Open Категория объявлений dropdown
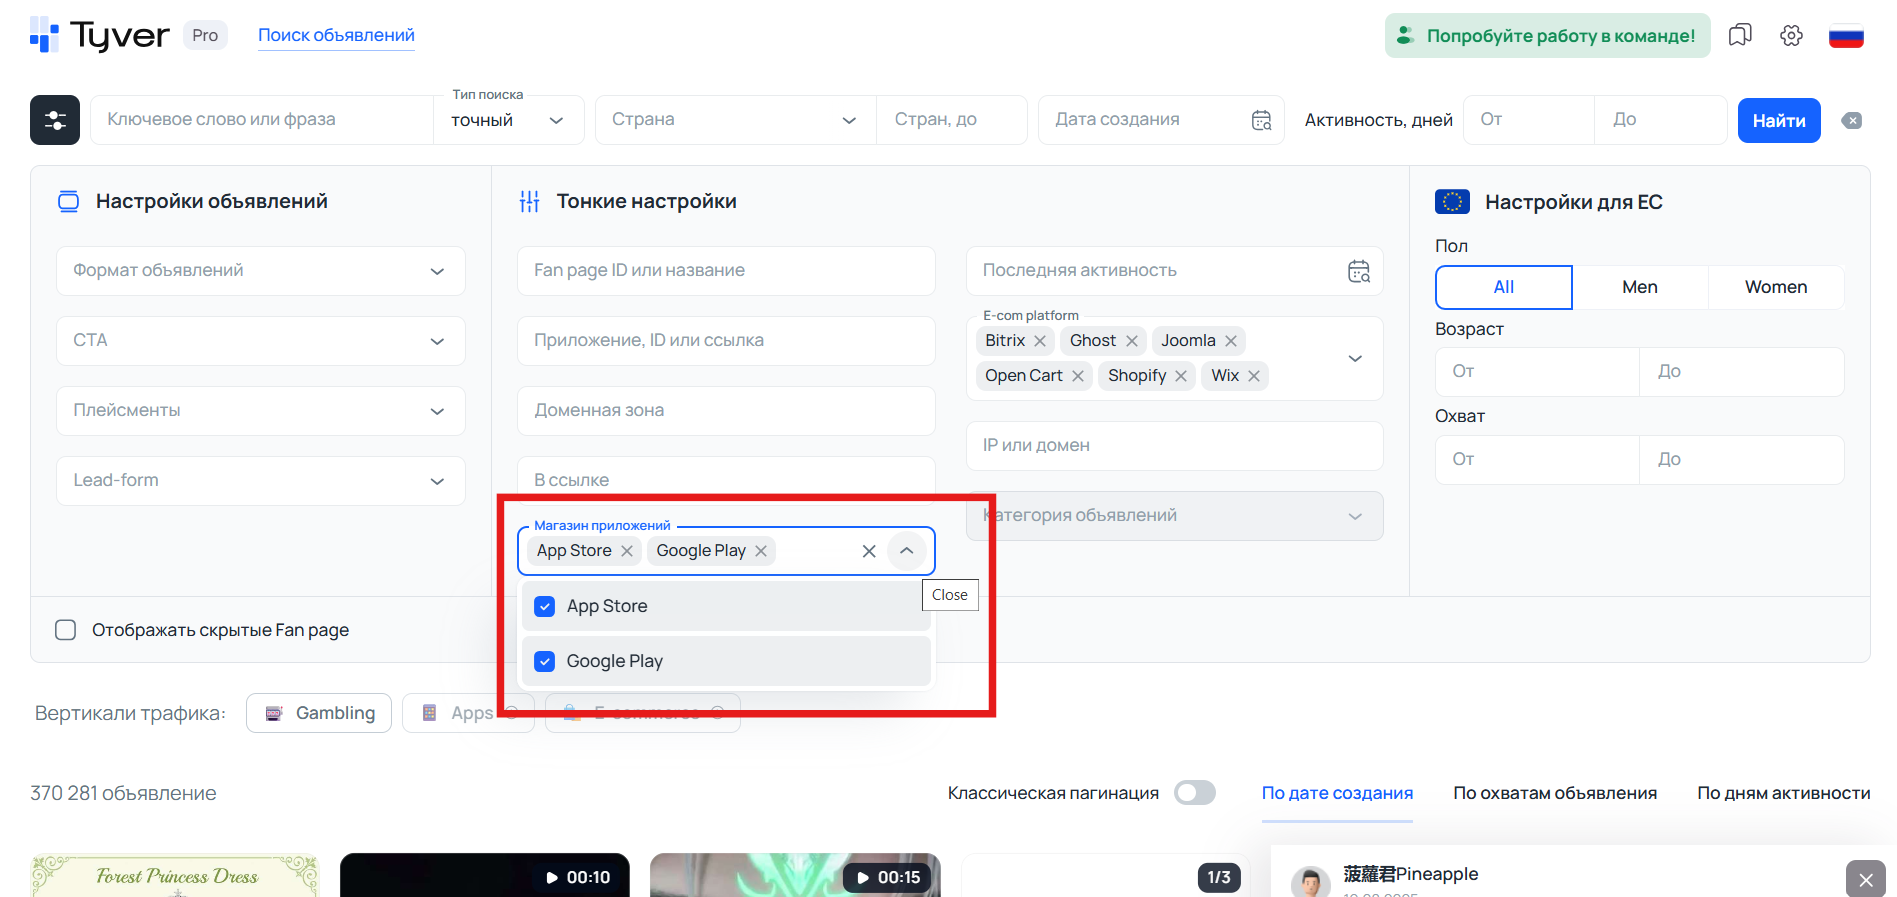This screenshot has width=1897, height=897. 1175,516
